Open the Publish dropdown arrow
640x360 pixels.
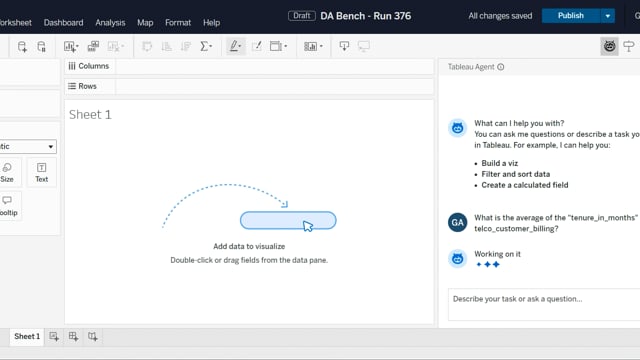point(607,16)
